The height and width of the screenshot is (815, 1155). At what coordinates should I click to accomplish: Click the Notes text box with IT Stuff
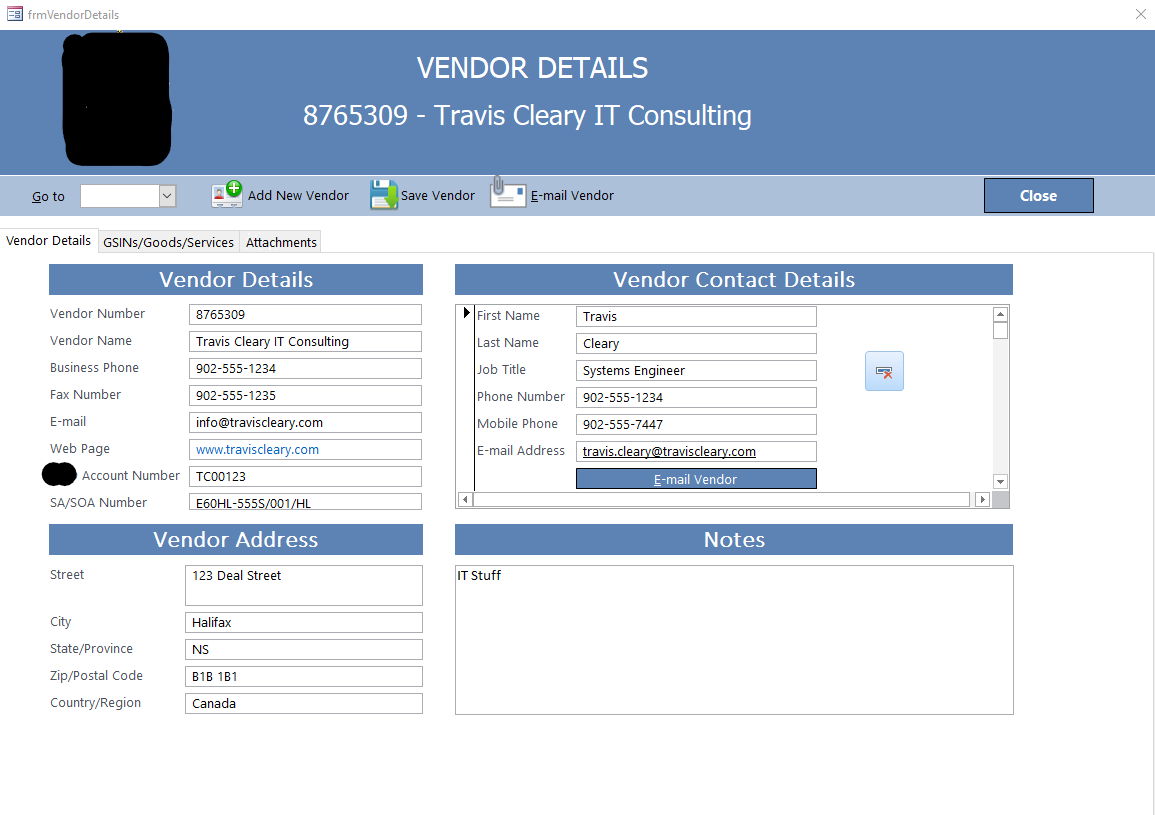[x=734, y=640]
